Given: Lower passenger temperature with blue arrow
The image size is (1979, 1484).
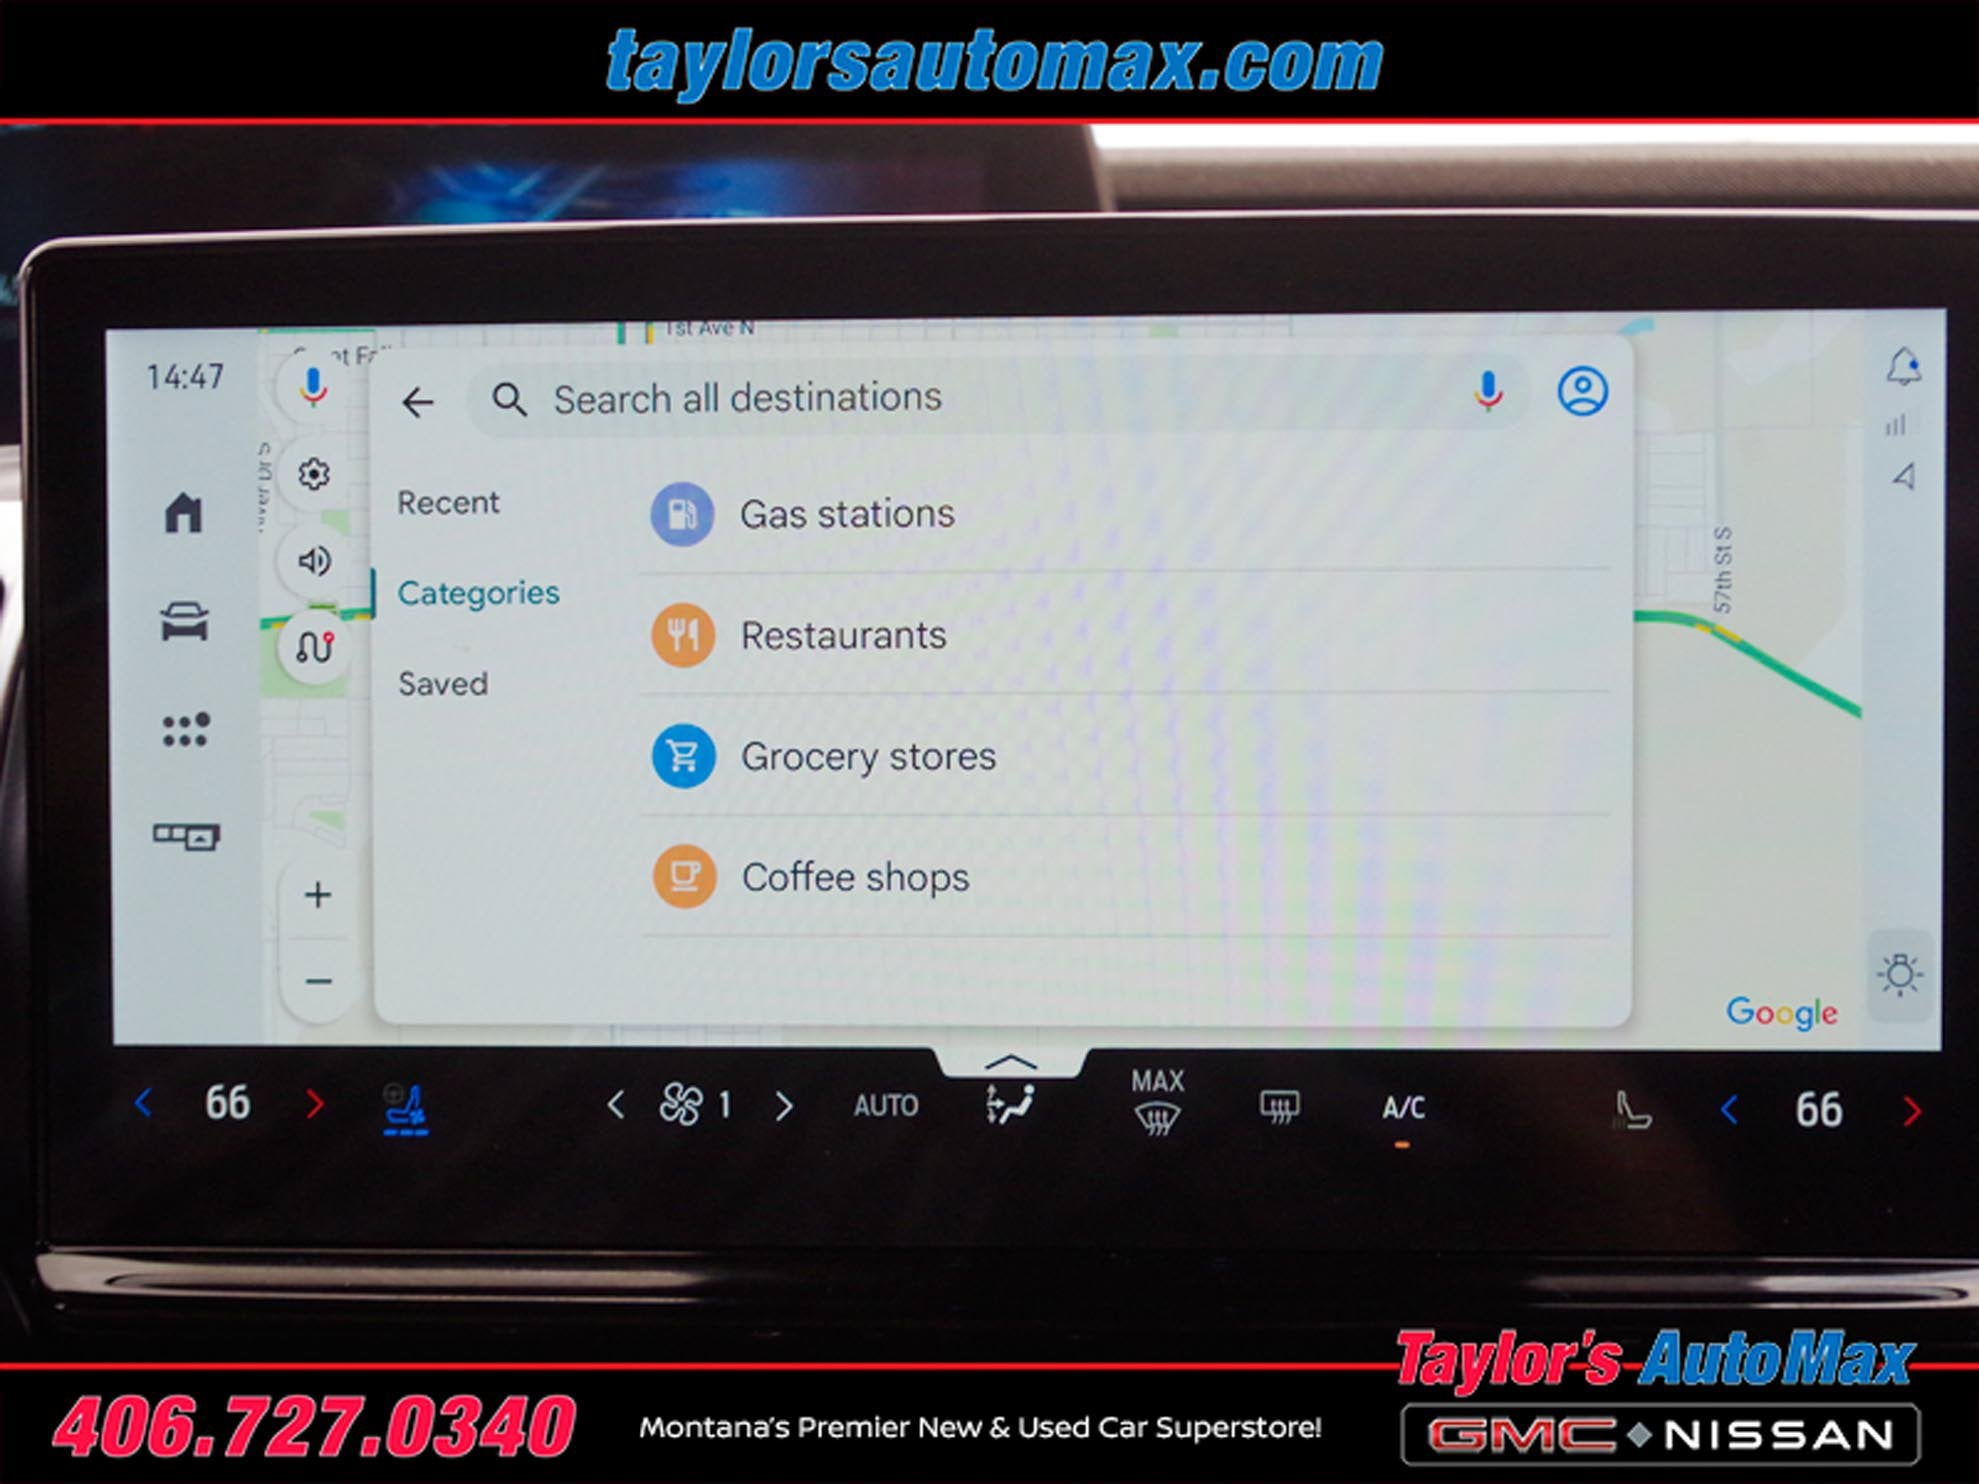Looking at the screenshot, I should pos(1729,1110).
